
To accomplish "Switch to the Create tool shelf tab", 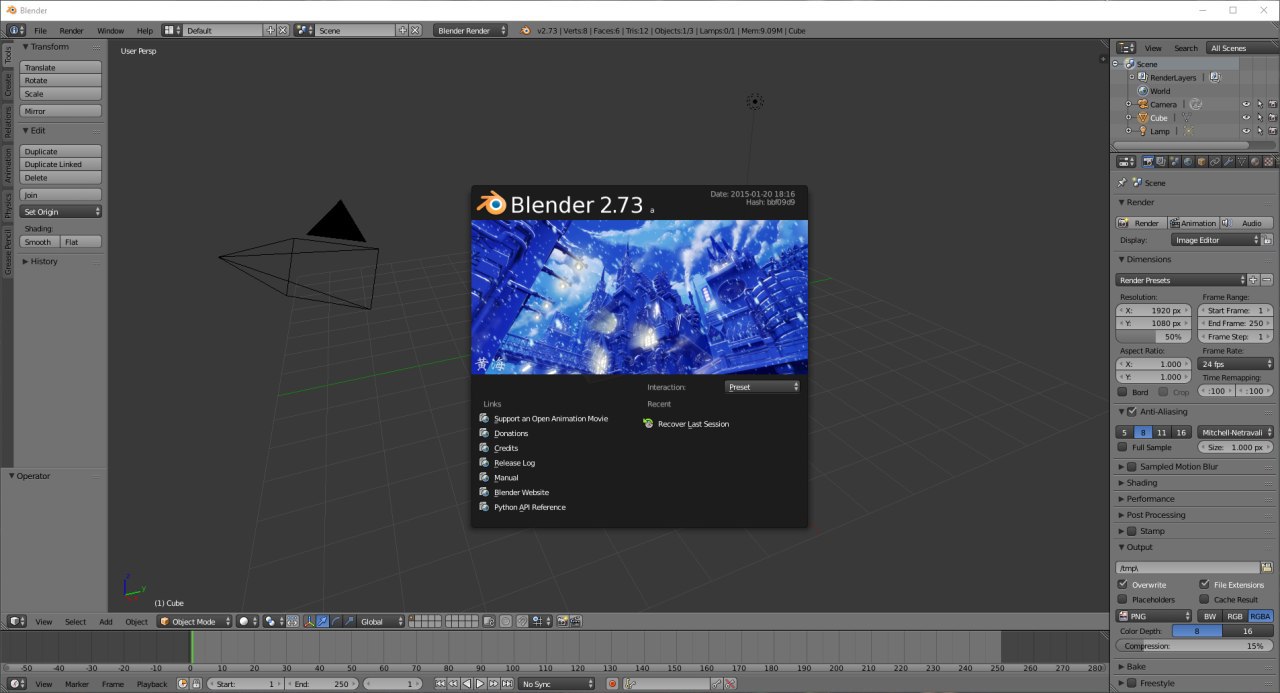I will pyautogui.click(x=8, y=84).
